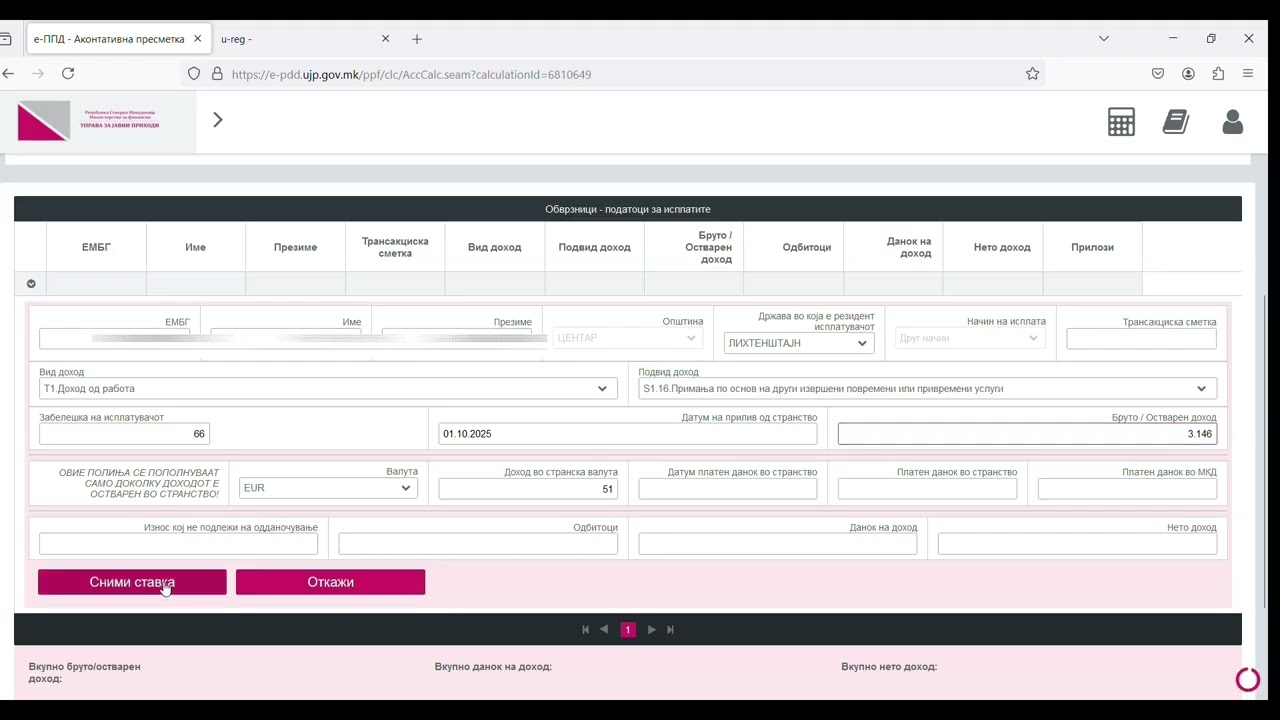Open Држава резидент dropdown ЛИХТЕНШТАЈН
This screenshot has width=1280, height=720.
tap(799, 343)
